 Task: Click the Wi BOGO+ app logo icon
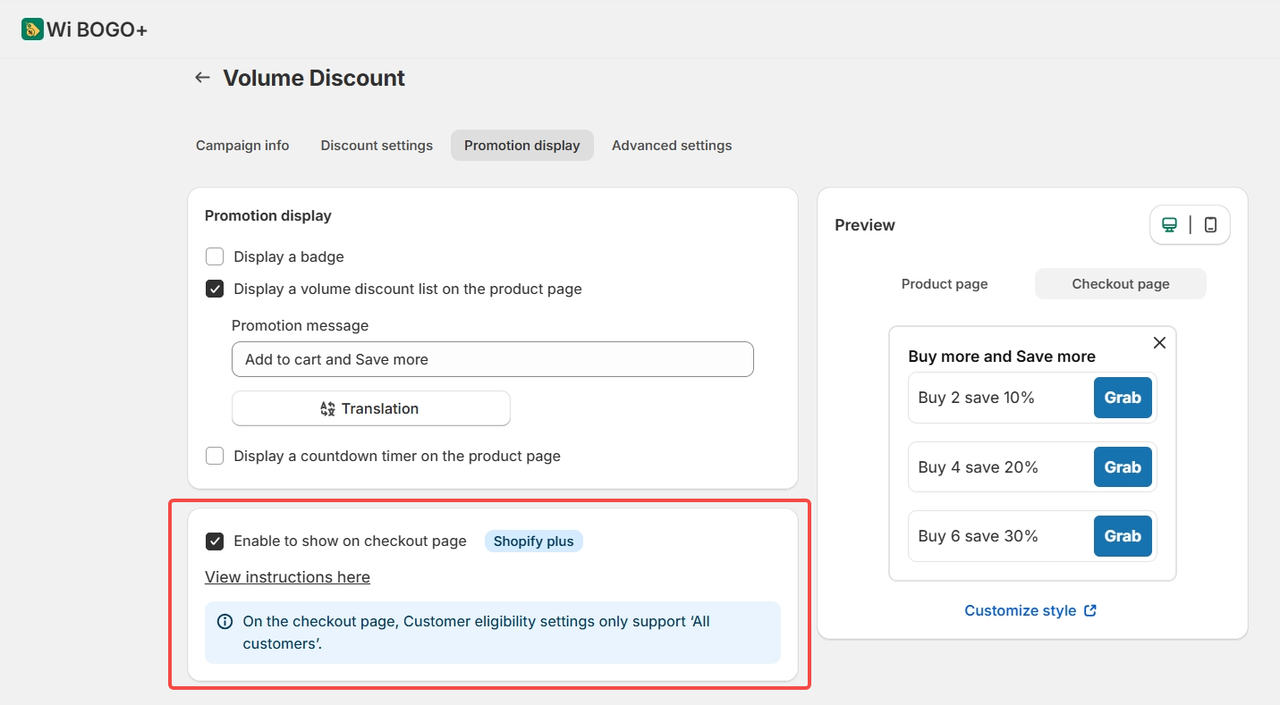click(x=33, y=29)
